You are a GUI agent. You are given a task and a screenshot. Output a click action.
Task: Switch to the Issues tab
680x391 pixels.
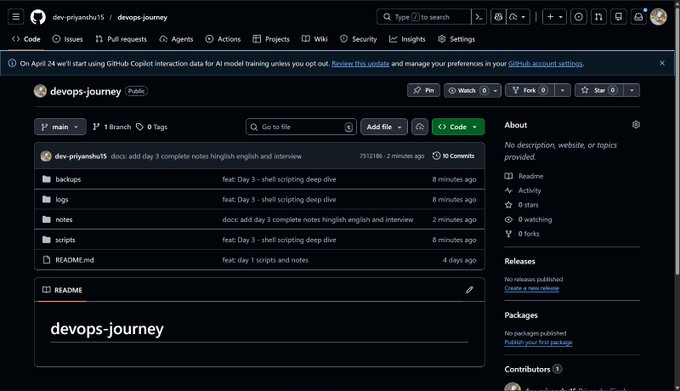tap(68, 39)
